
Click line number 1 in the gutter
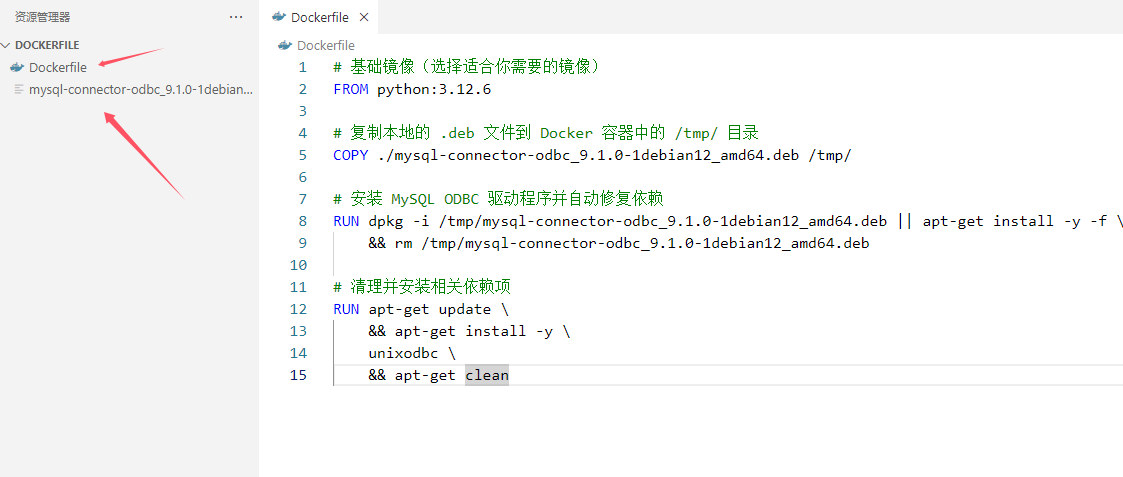click(302, 67)
